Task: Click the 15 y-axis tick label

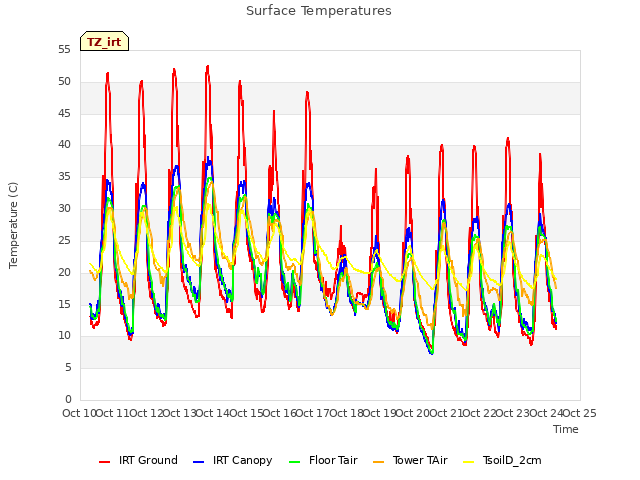Action: coord(64,304)
